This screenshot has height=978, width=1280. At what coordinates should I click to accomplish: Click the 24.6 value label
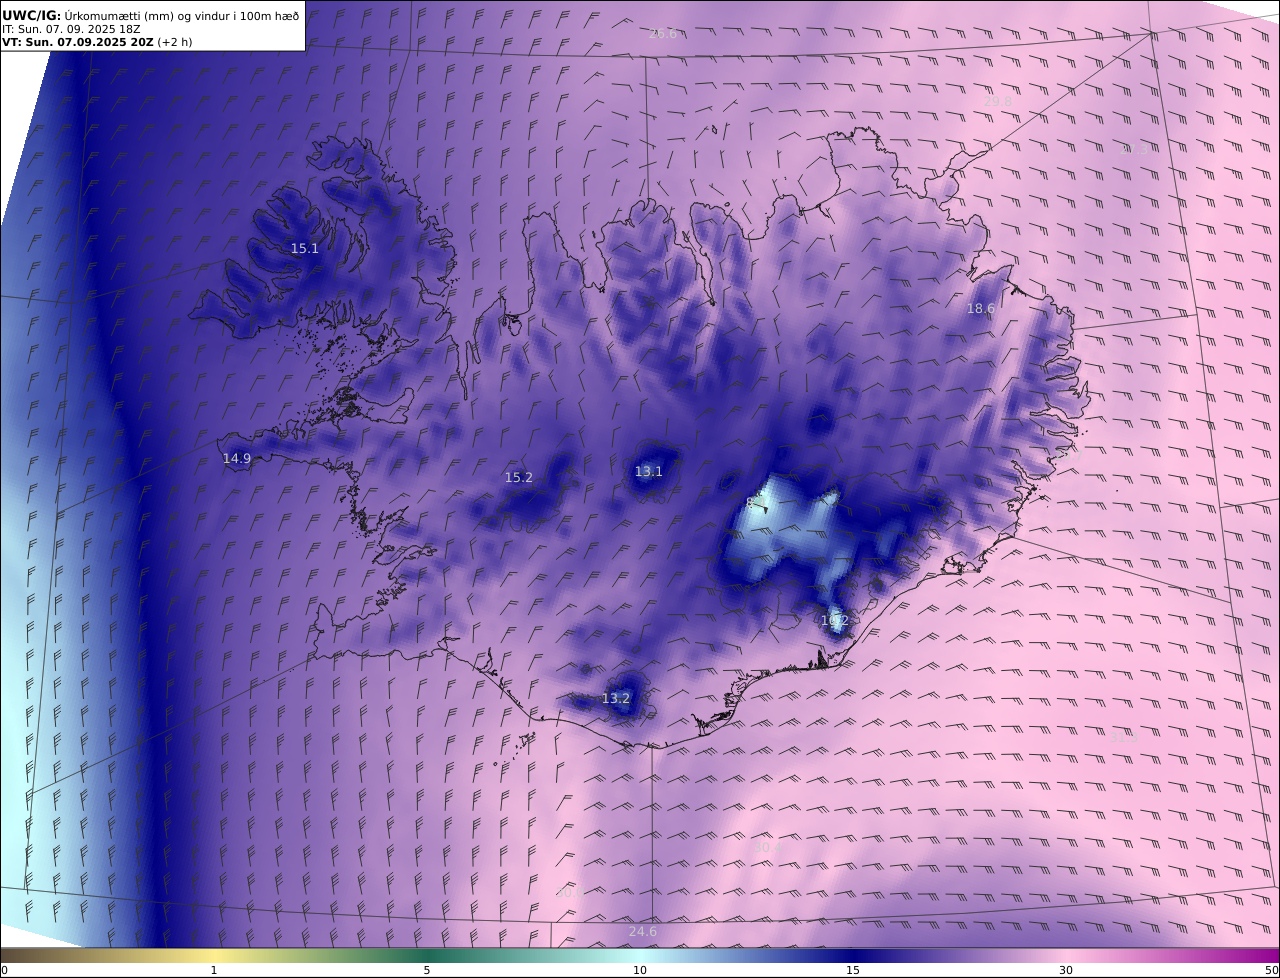643,932
